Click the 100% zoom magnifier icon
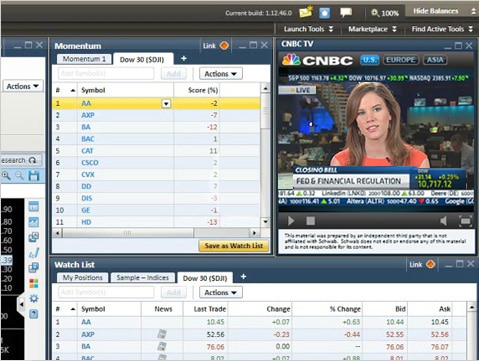The height and width of the screenshot is (361, 479). coord(375,13)
